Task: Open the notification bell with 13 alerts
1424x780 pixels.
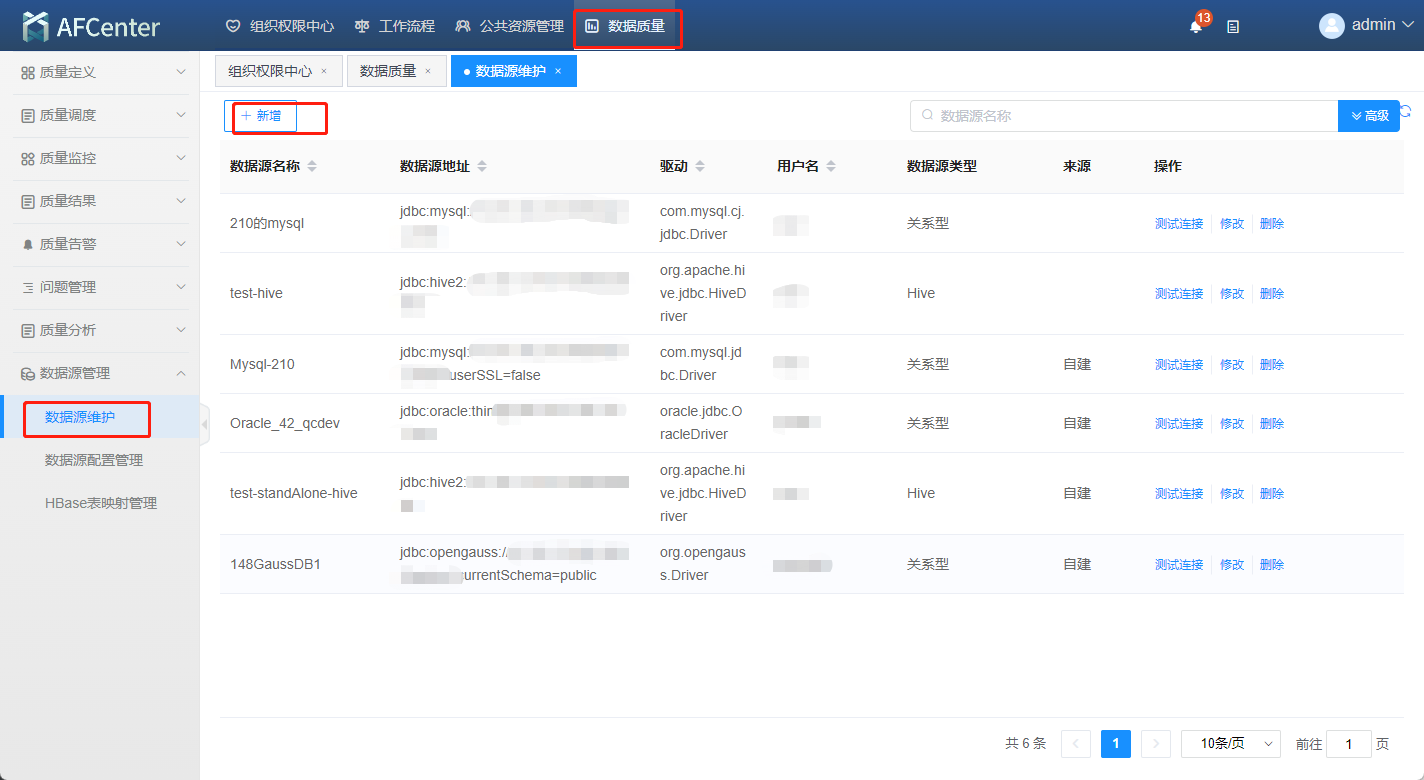Action: point(1196,26)
